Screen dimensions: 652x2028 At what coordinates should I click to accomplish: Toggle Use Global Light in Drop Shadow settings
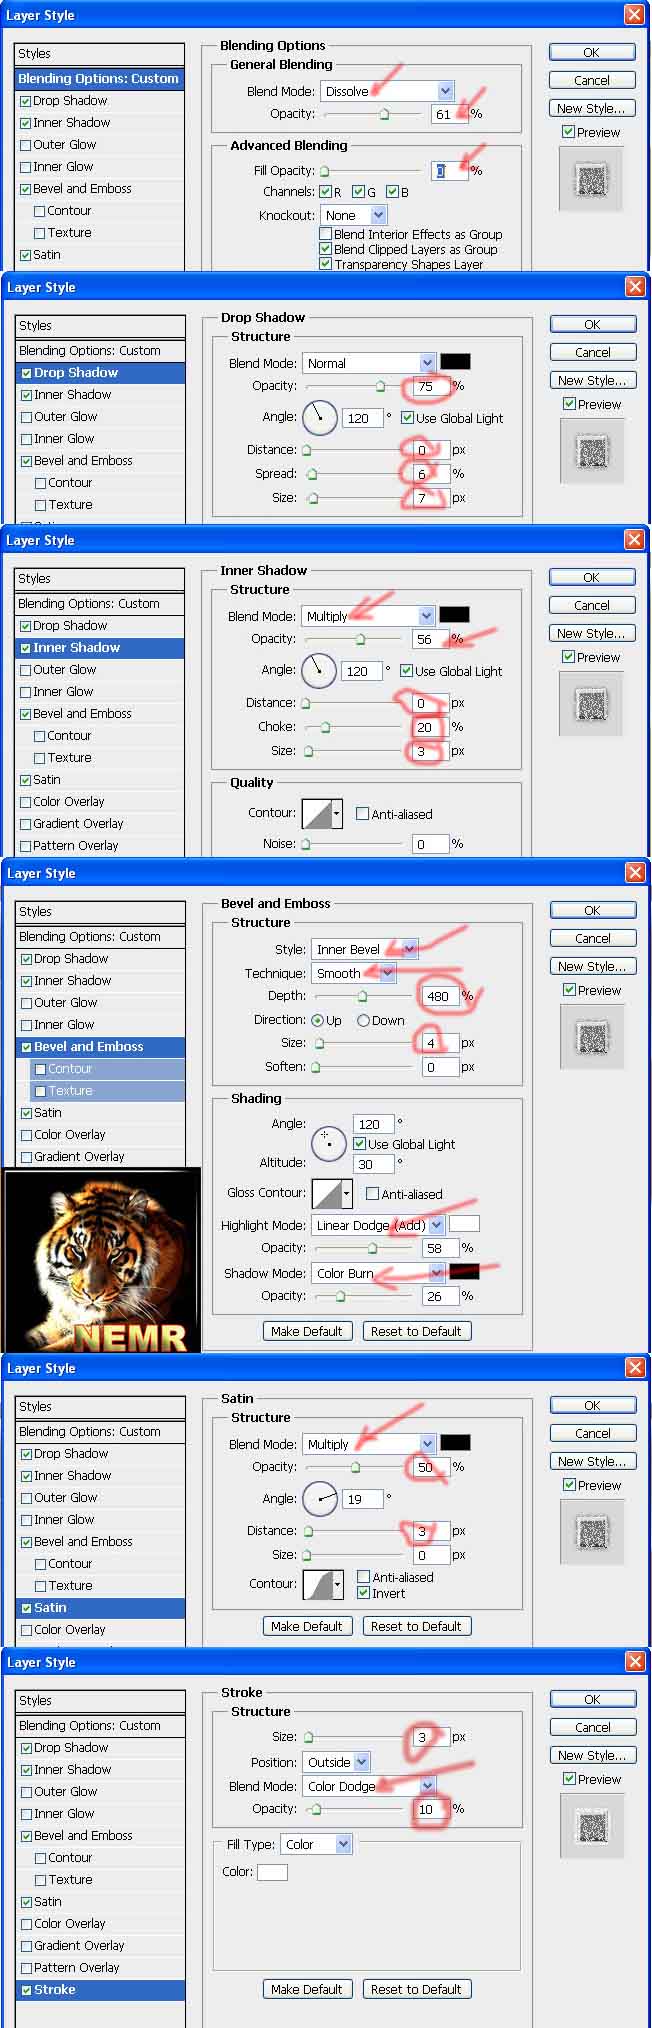[x=407, y=418]
